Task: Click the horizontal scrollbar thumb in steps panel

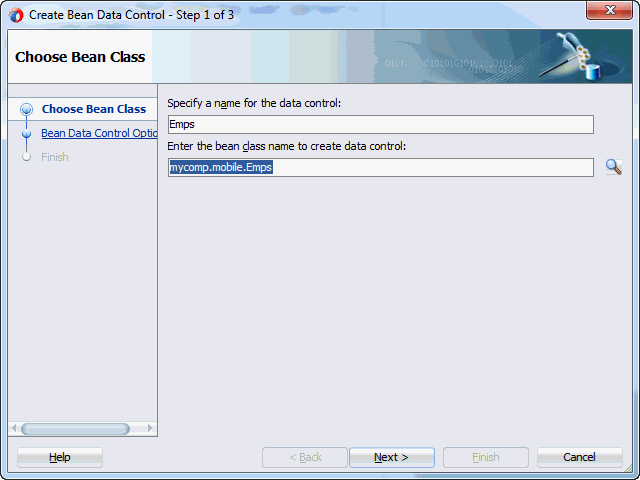Action: pyautogui.click(x=76, y=429)
